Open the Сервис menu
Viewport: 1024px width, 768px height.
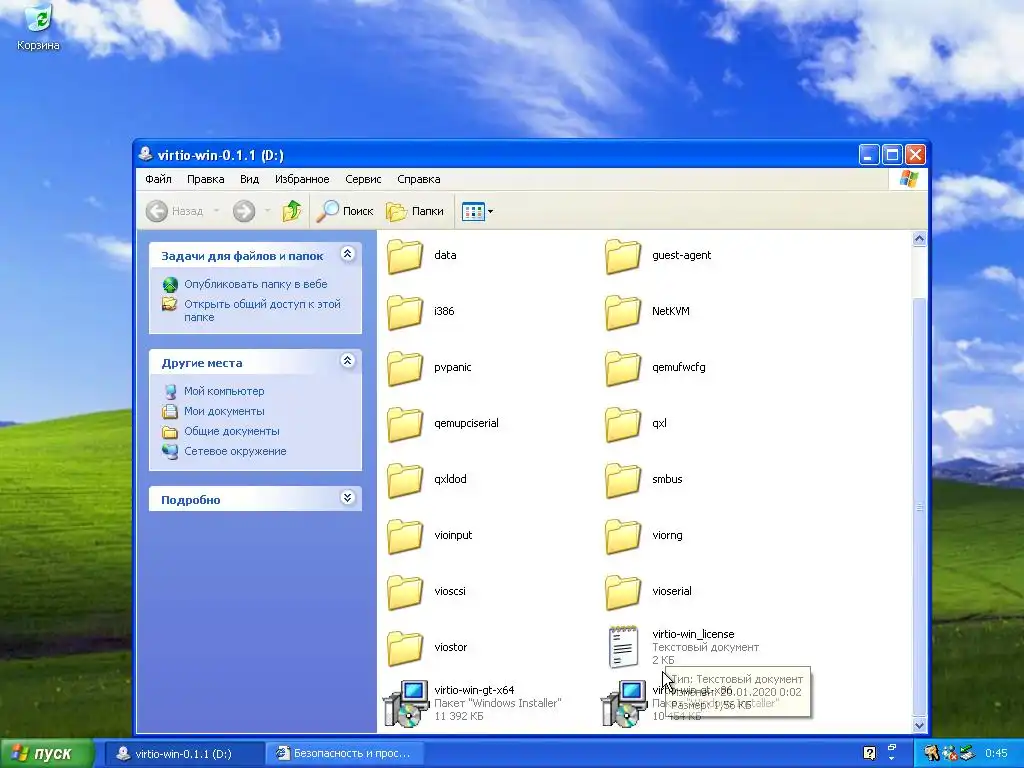click(363, 179)
